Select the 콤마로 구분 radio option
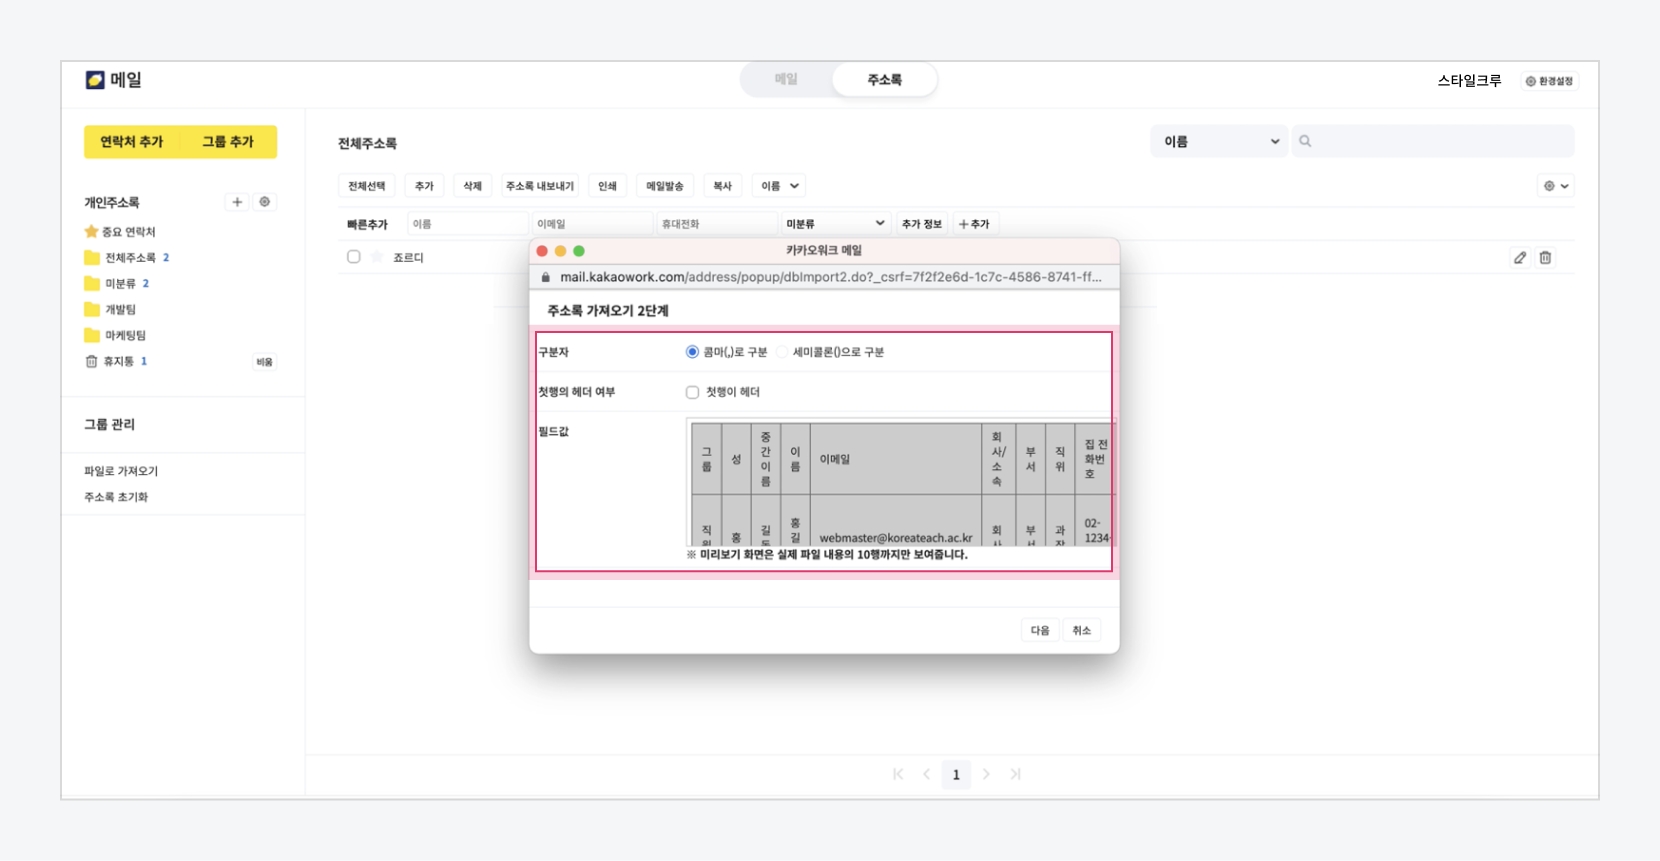Viewport: 1660px width, 861px height. (692, 352)
